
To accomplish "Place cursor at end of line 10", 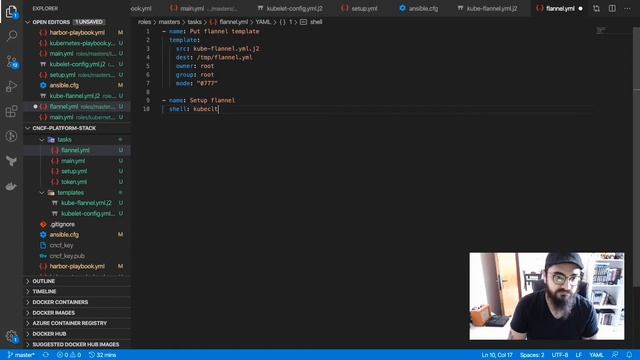I will click(219, 109).
